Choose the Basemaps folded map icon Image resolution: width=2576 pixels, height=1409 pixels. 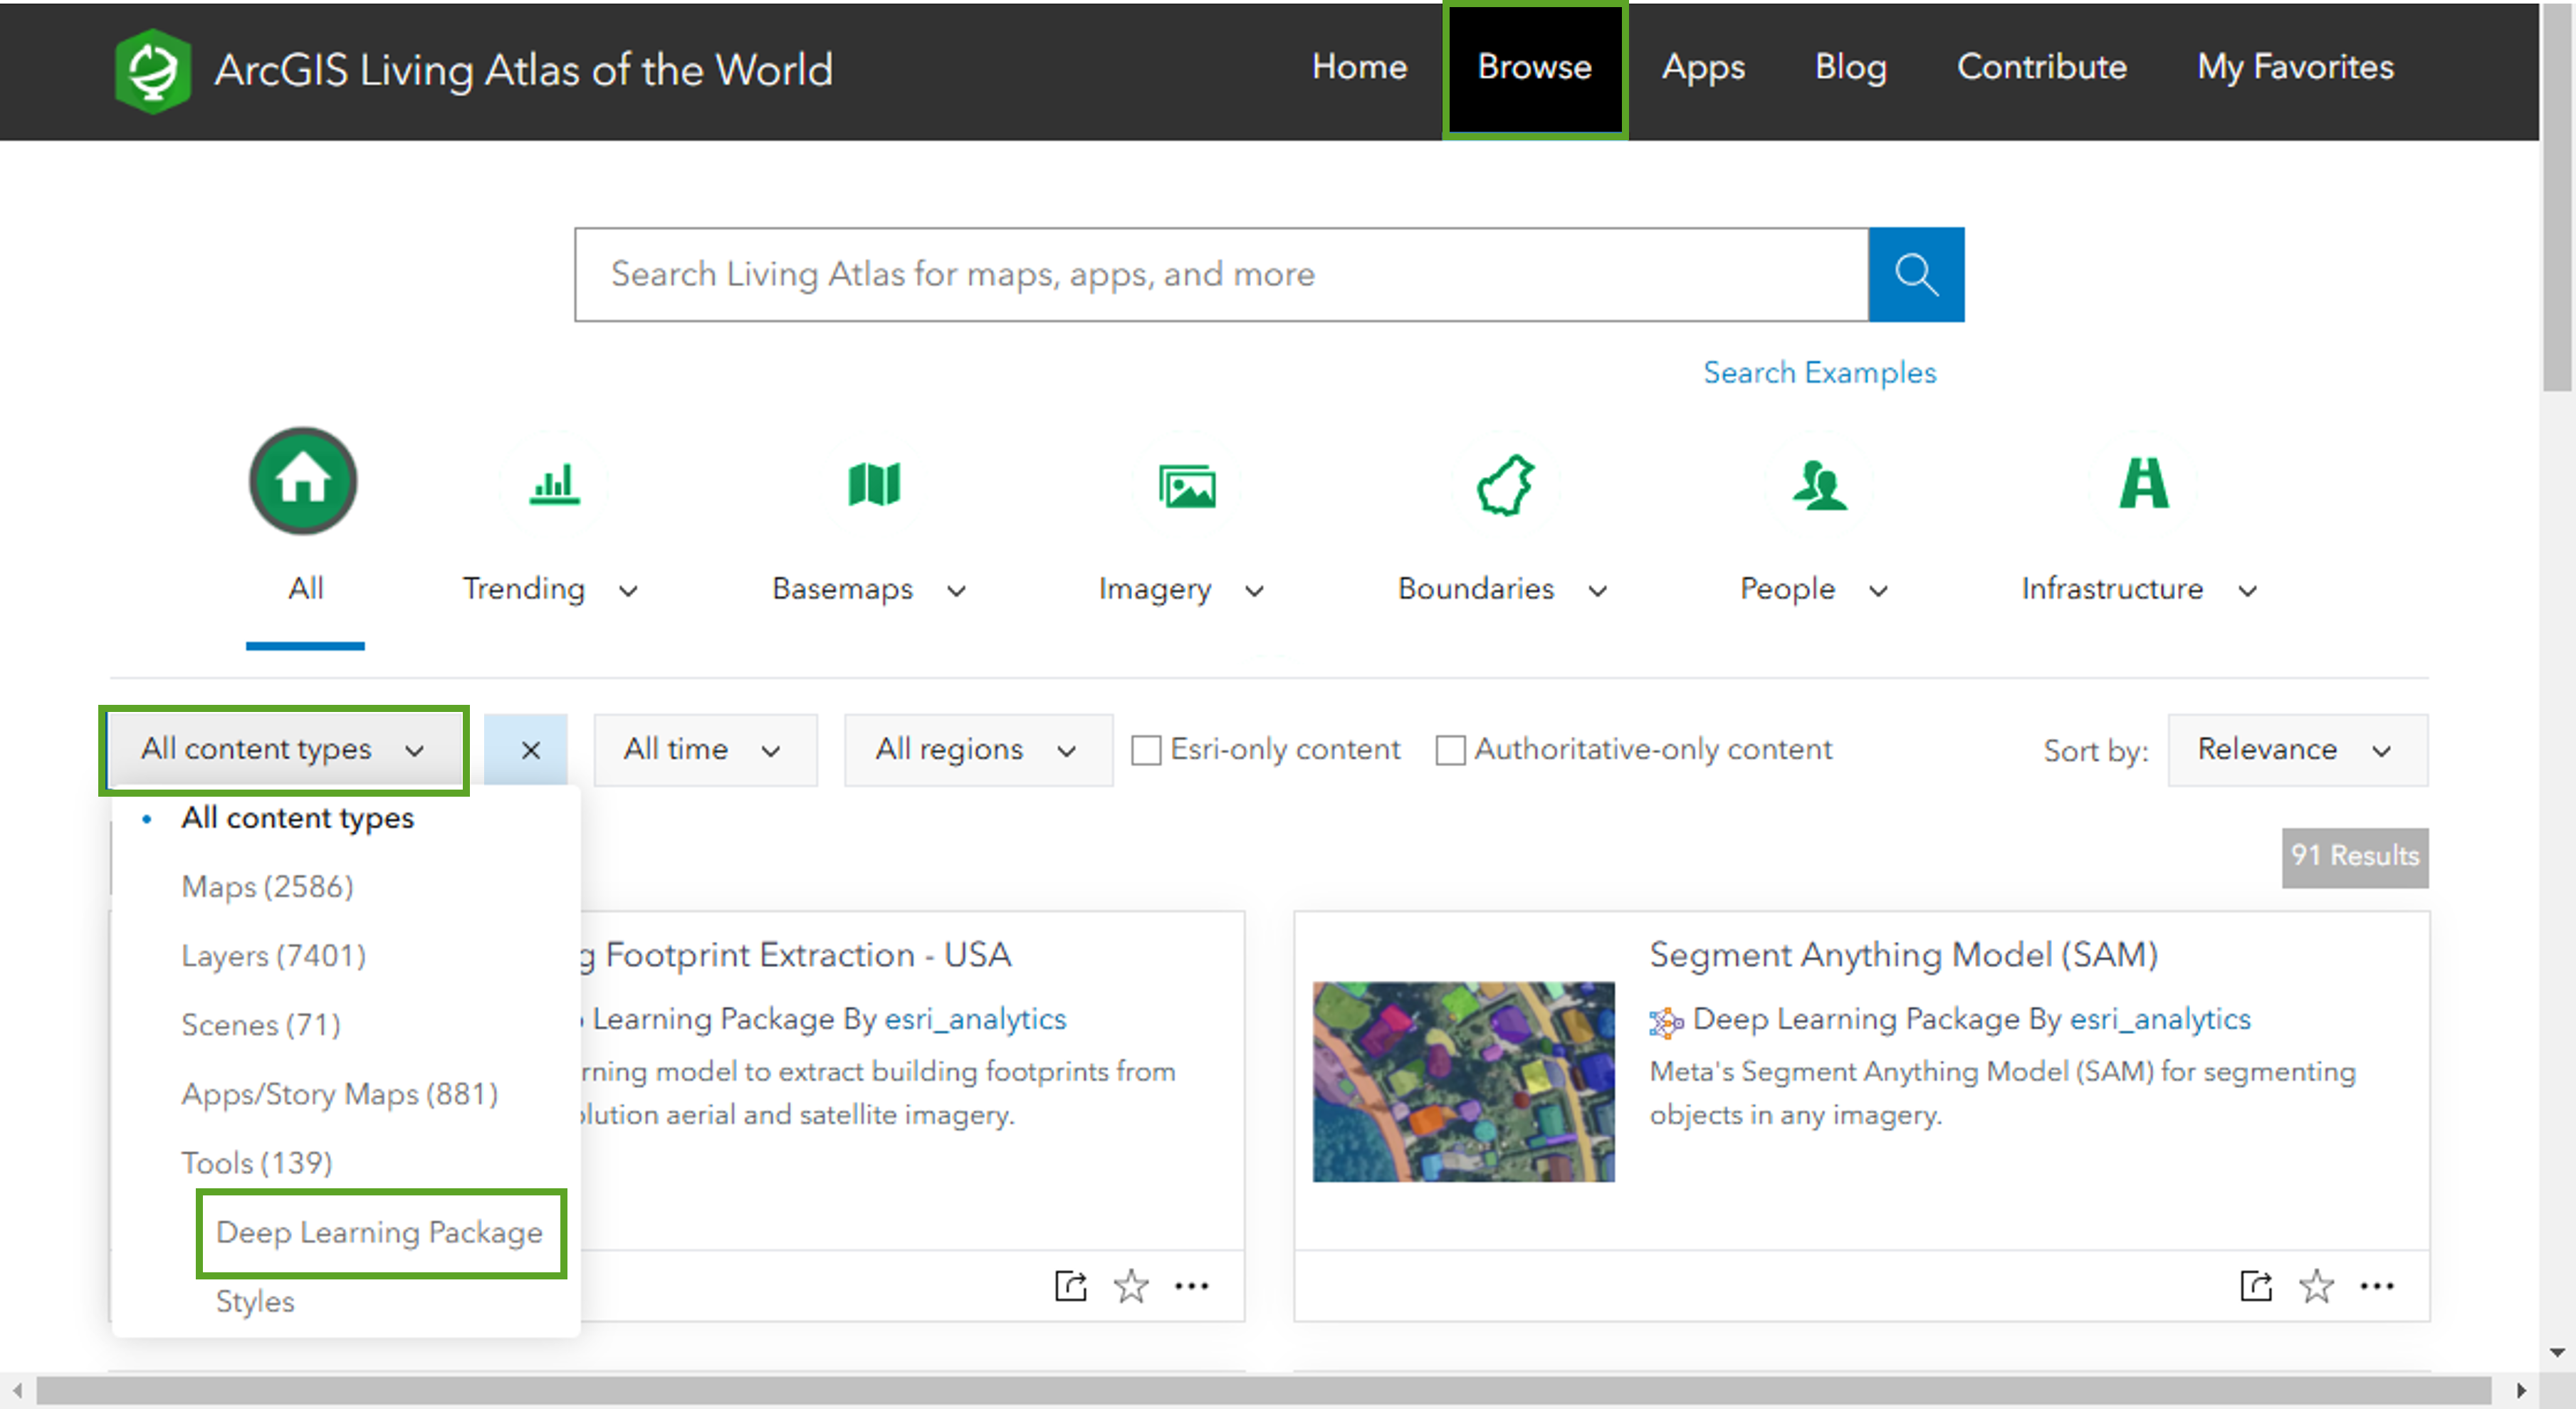tap(873, 485)
